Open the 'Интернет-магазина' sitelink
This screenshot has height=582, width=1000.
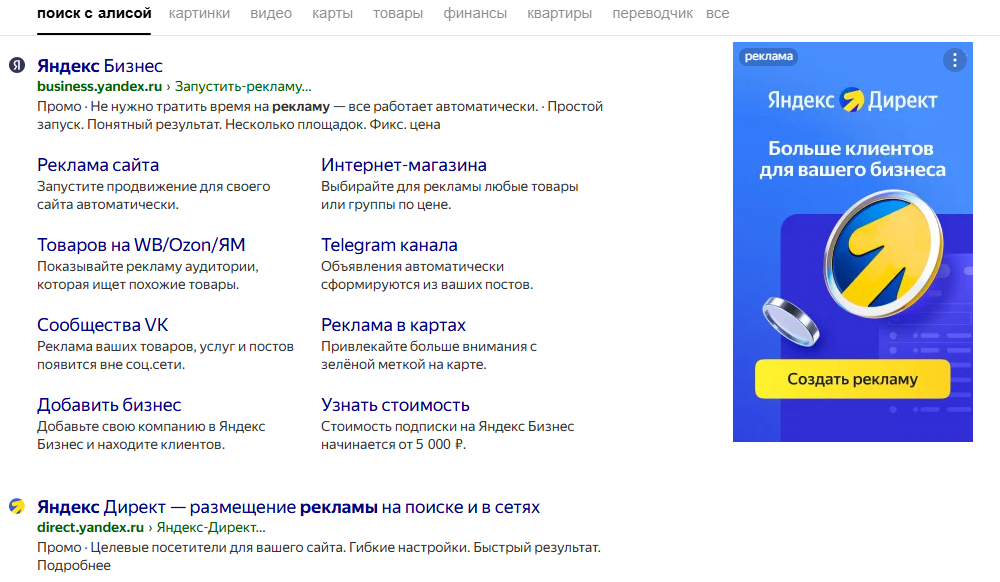404,165
